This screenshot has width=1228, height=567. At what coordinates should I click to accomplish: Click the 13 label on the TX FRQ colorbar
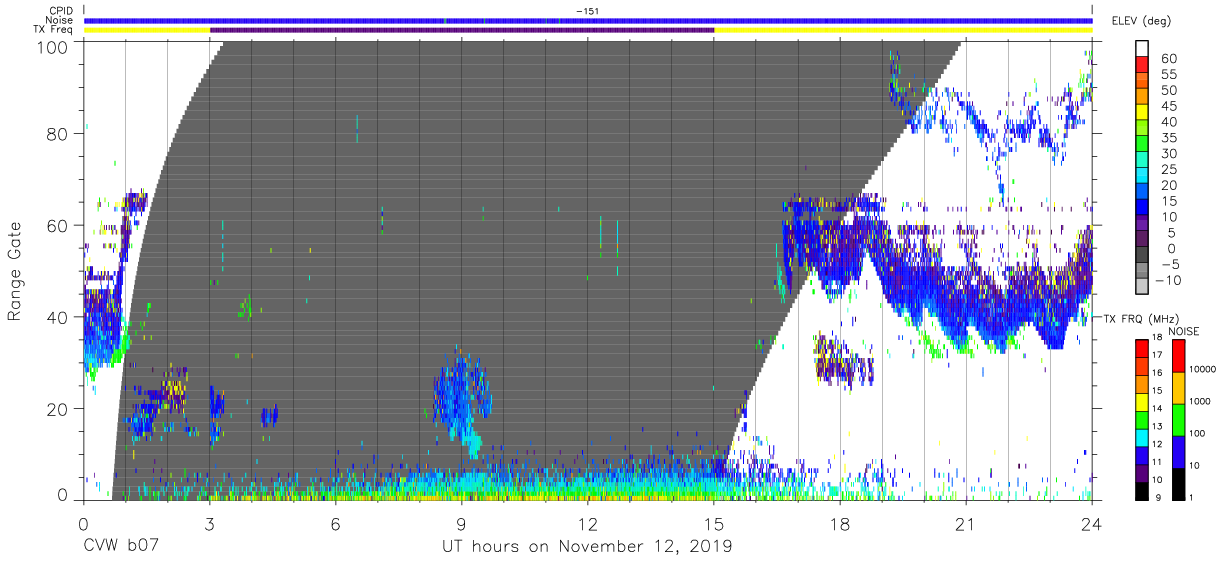click(x=1156, y=426)
